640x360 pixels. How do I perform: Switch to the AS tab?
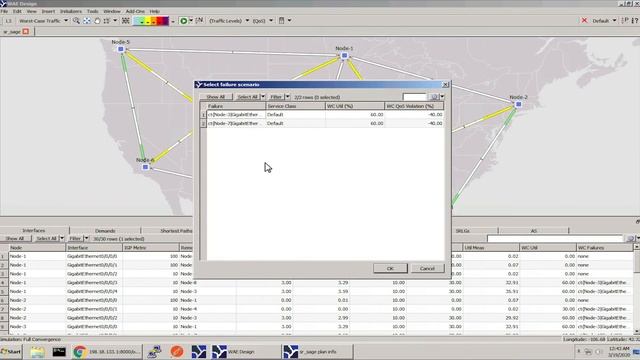click(533, 231)
